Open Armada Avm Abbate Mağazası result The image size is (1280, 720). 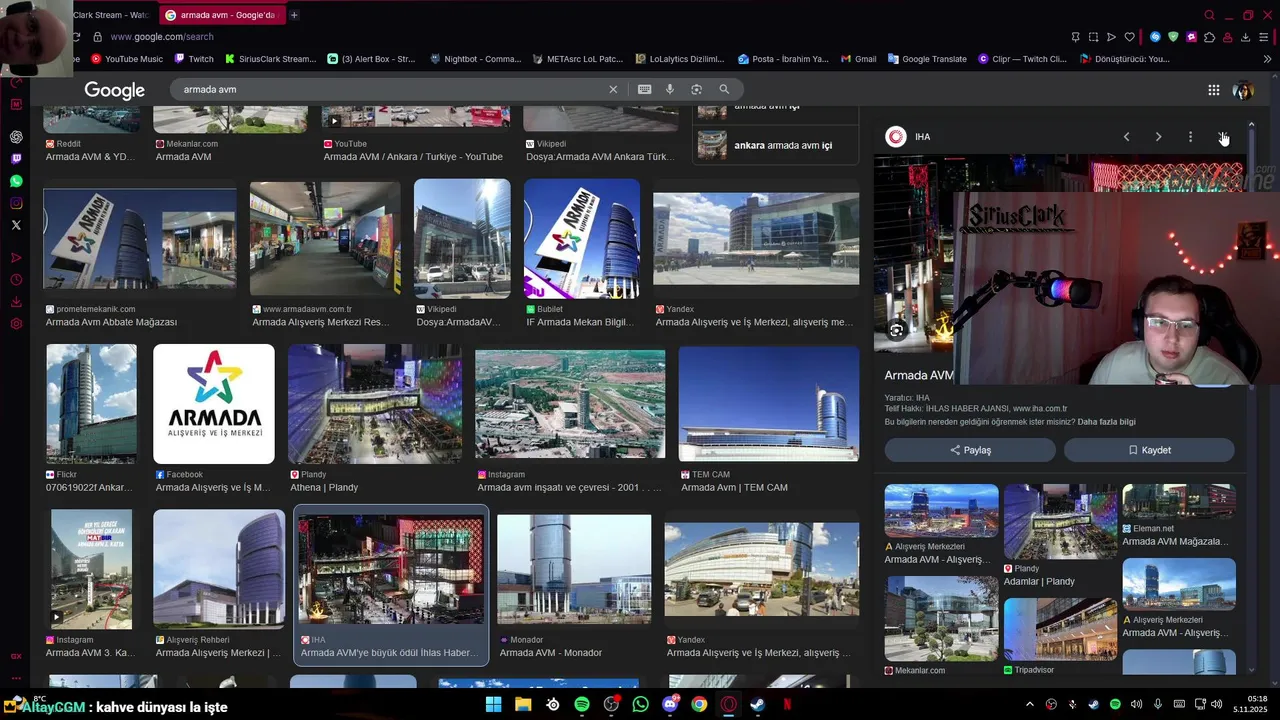[140, 238]
